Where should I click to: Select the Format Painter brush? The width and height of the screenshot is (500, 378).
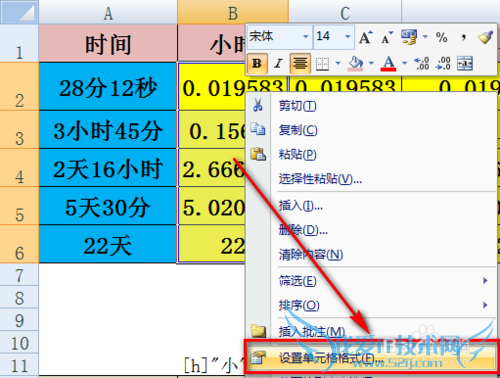485,37
